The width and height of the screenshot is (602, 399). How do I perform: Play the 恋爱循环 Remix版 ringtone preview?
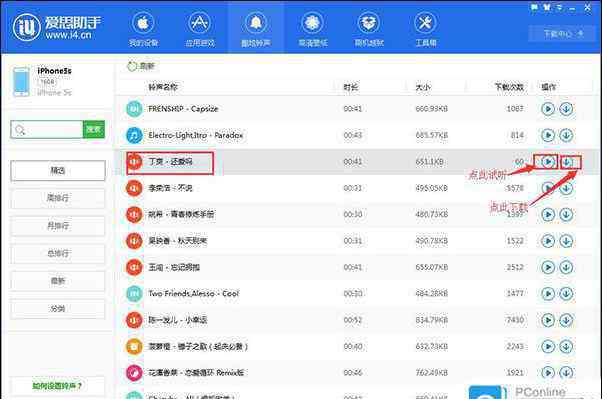pyautogui.click(x=548, y=373)
